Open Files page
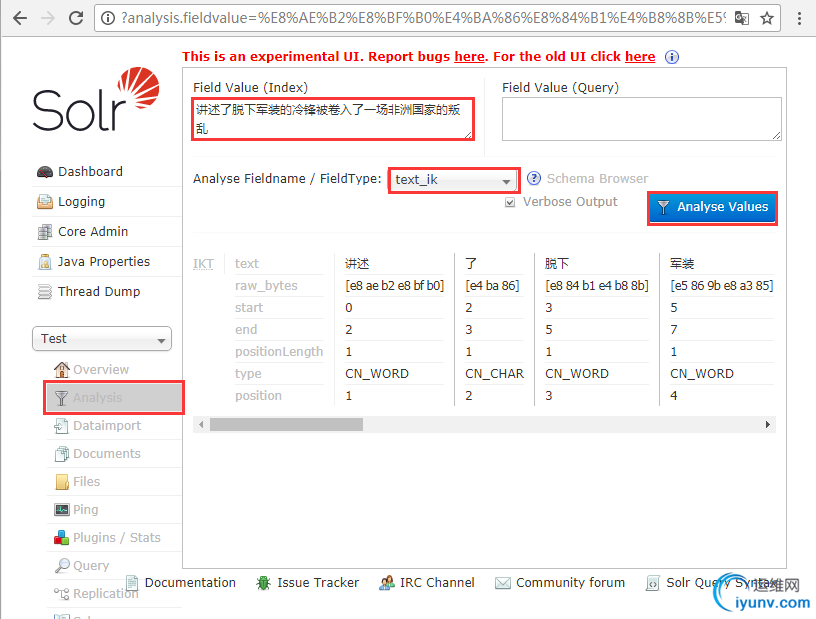 click(86, 482)
